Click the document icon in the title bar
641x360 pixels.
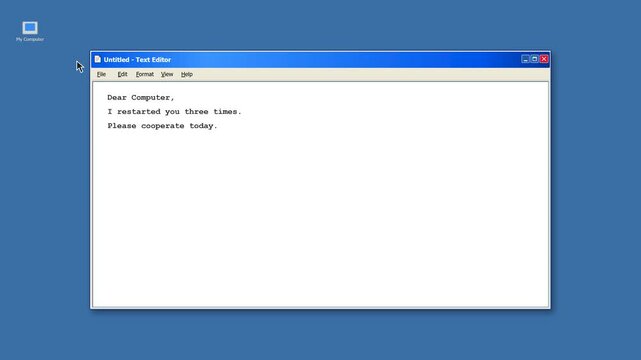[97, 59]
